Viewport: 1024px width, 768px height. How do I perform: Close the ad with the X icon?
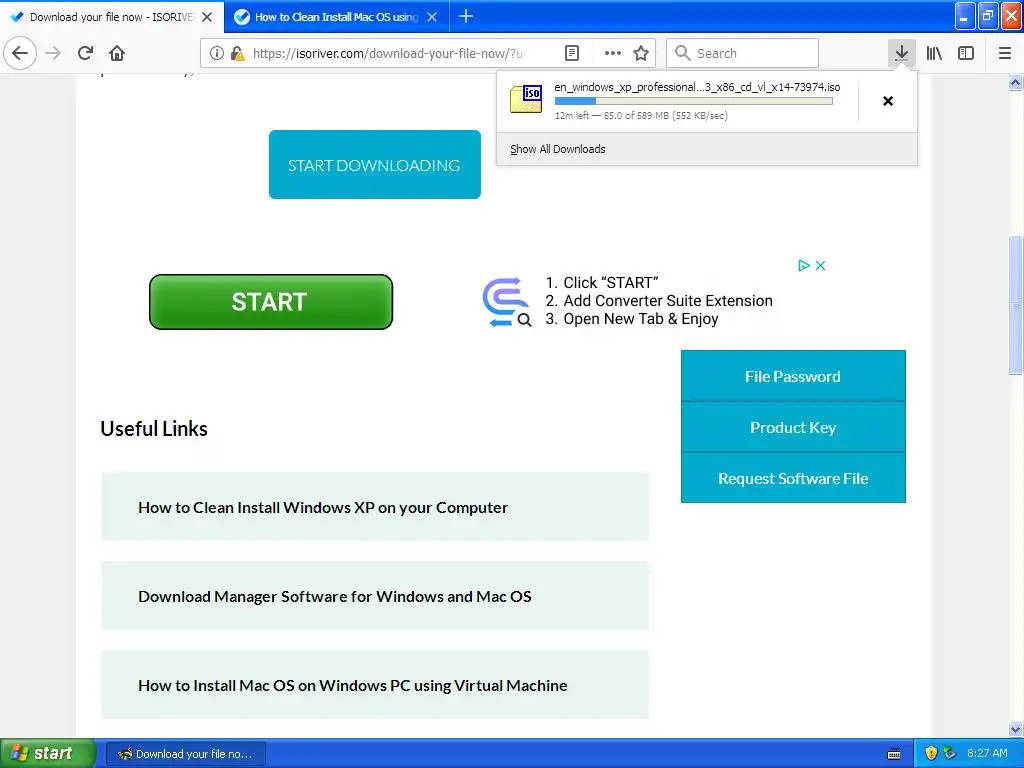tap(821, 265)
